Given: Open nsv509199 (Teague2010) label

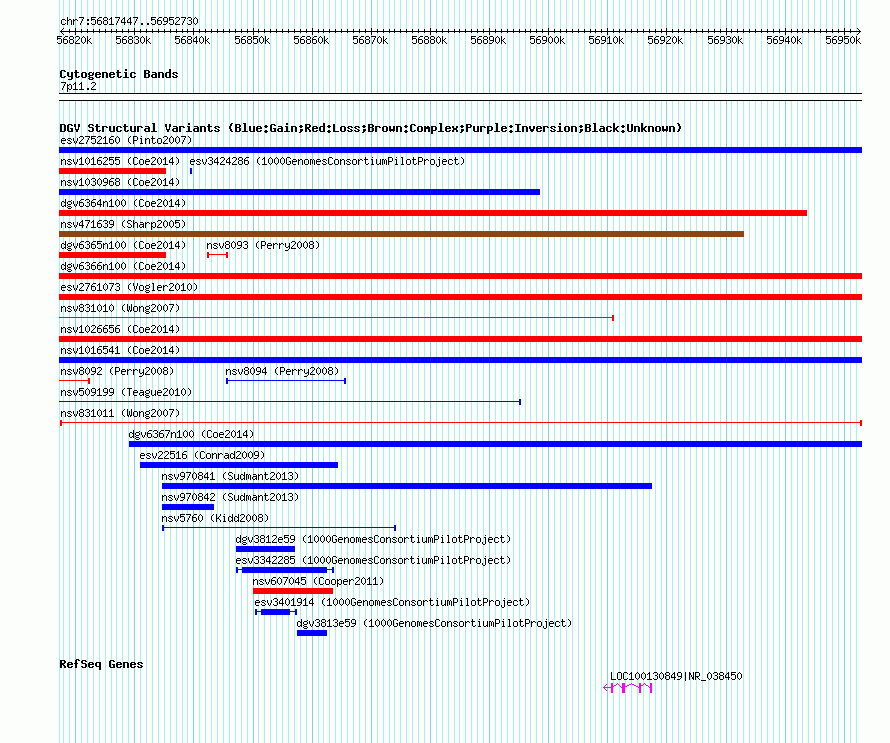Looking at the screenshot, I should [126, 392].
